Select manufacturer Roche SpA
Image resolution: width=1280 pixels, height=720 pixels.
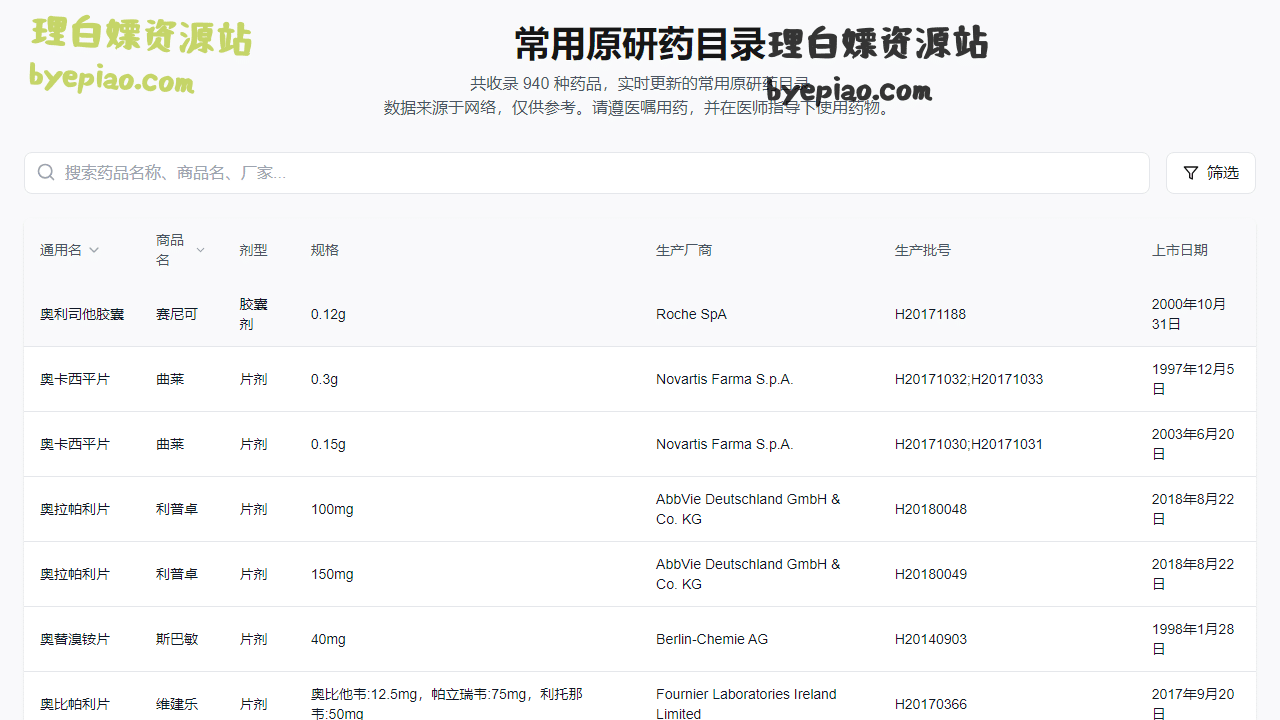tap(691, 314)
